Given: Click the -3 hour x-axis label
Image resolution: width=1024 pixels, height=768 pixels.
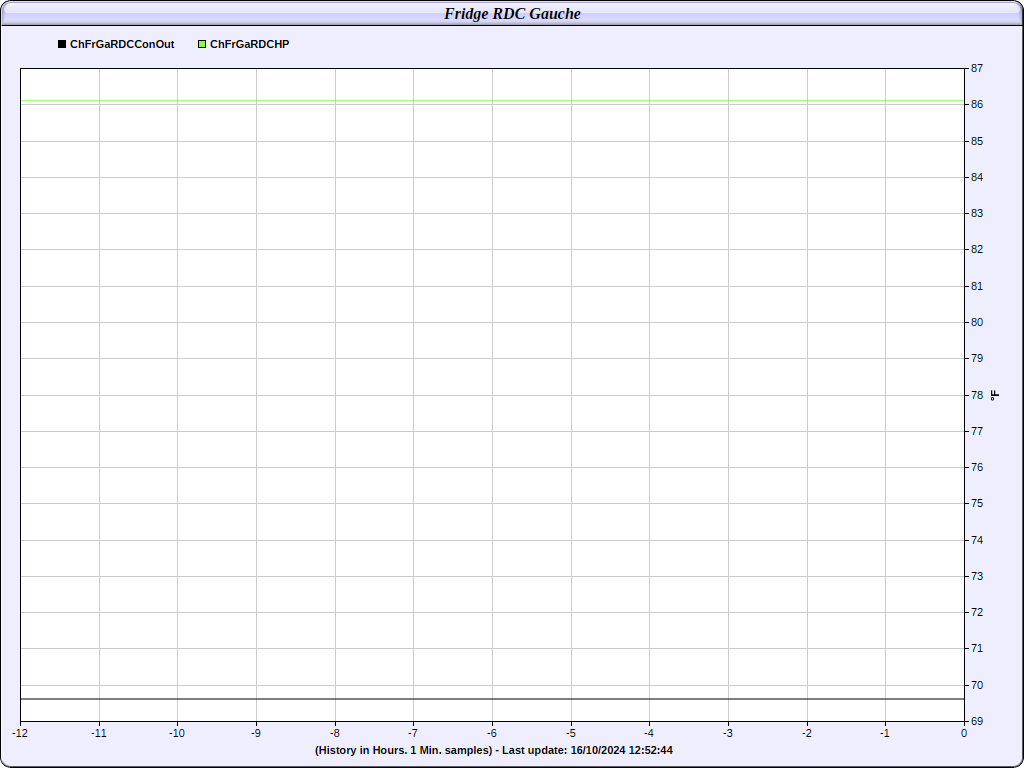Looking at the screenshot, I should [728, 733].
